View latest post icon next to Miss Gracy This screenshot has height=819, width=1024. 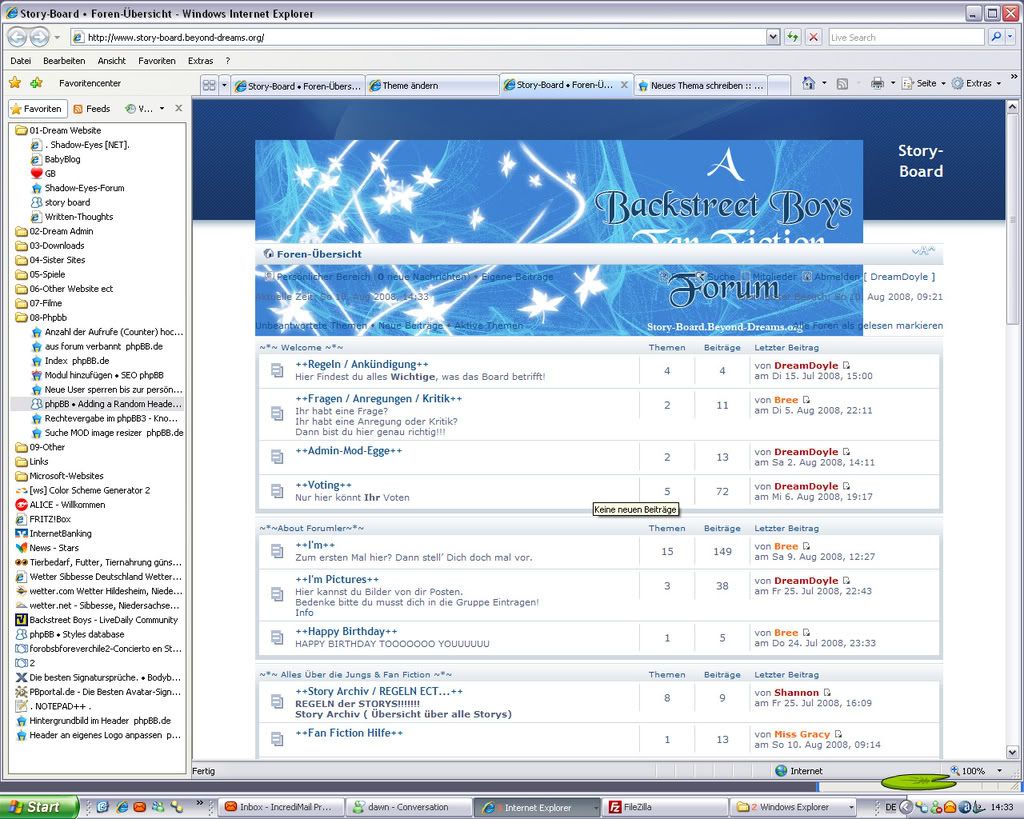coord(839,734)
